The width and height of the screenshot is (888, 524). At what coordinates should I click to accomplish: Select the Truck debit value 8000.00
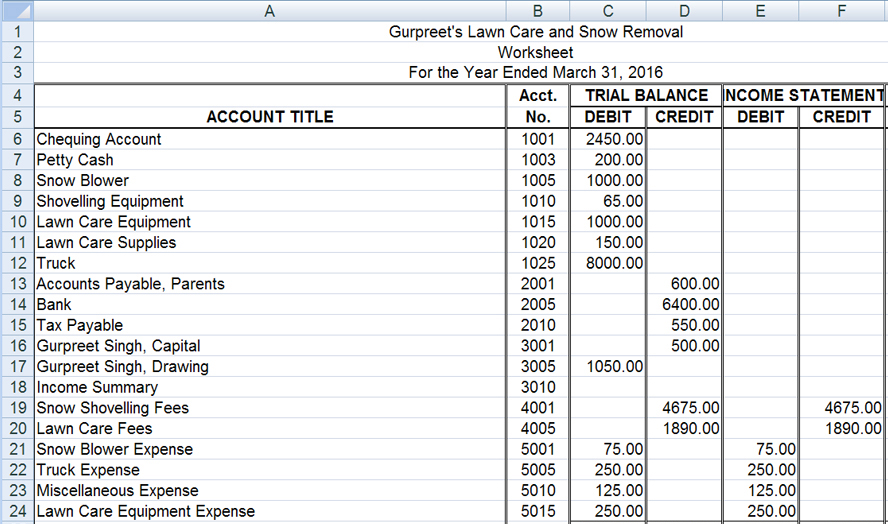point(608,263)
